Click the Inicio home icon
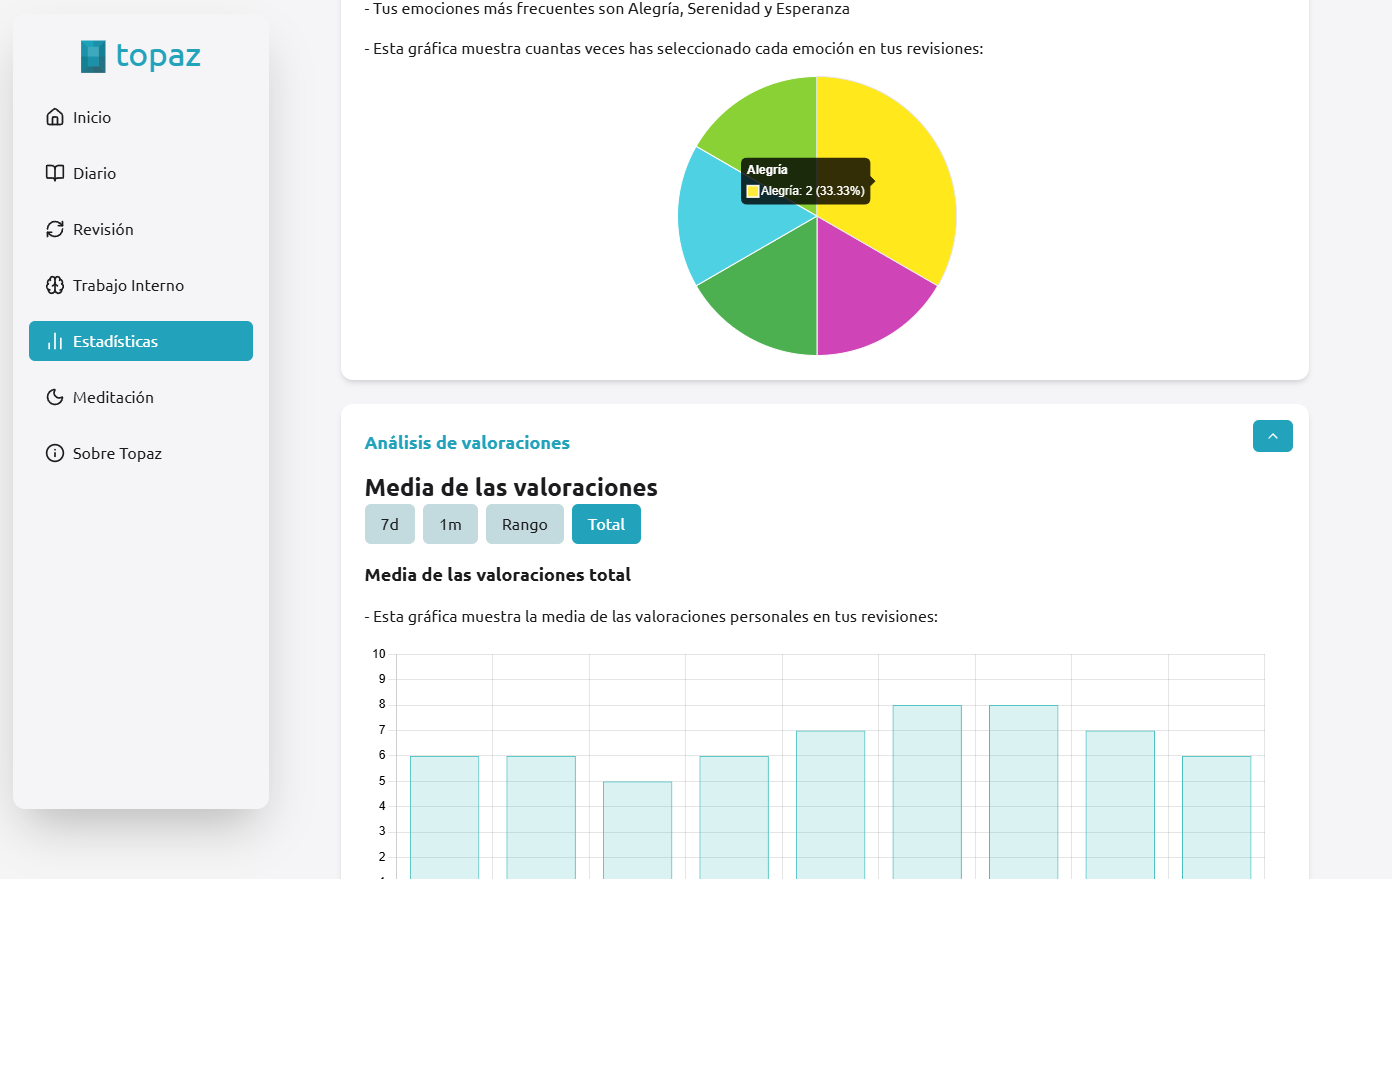This screenshot has width=1392, height=1077. point(55,117)
